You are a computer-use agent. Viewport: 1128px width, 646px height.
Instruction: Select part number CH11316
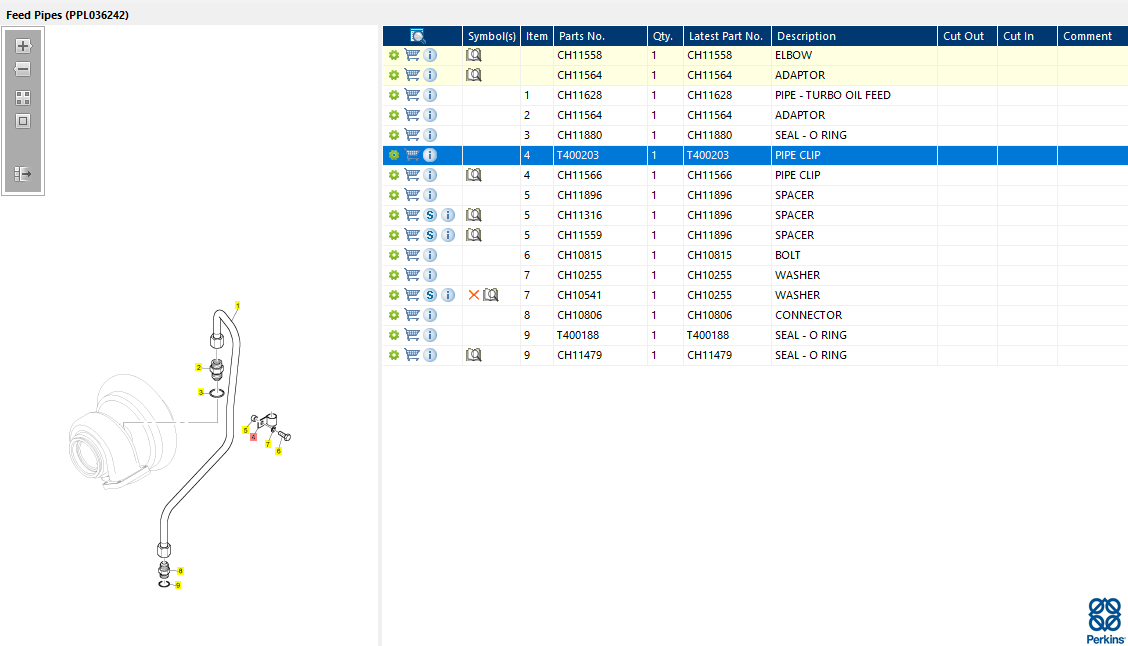coord(579,215)
